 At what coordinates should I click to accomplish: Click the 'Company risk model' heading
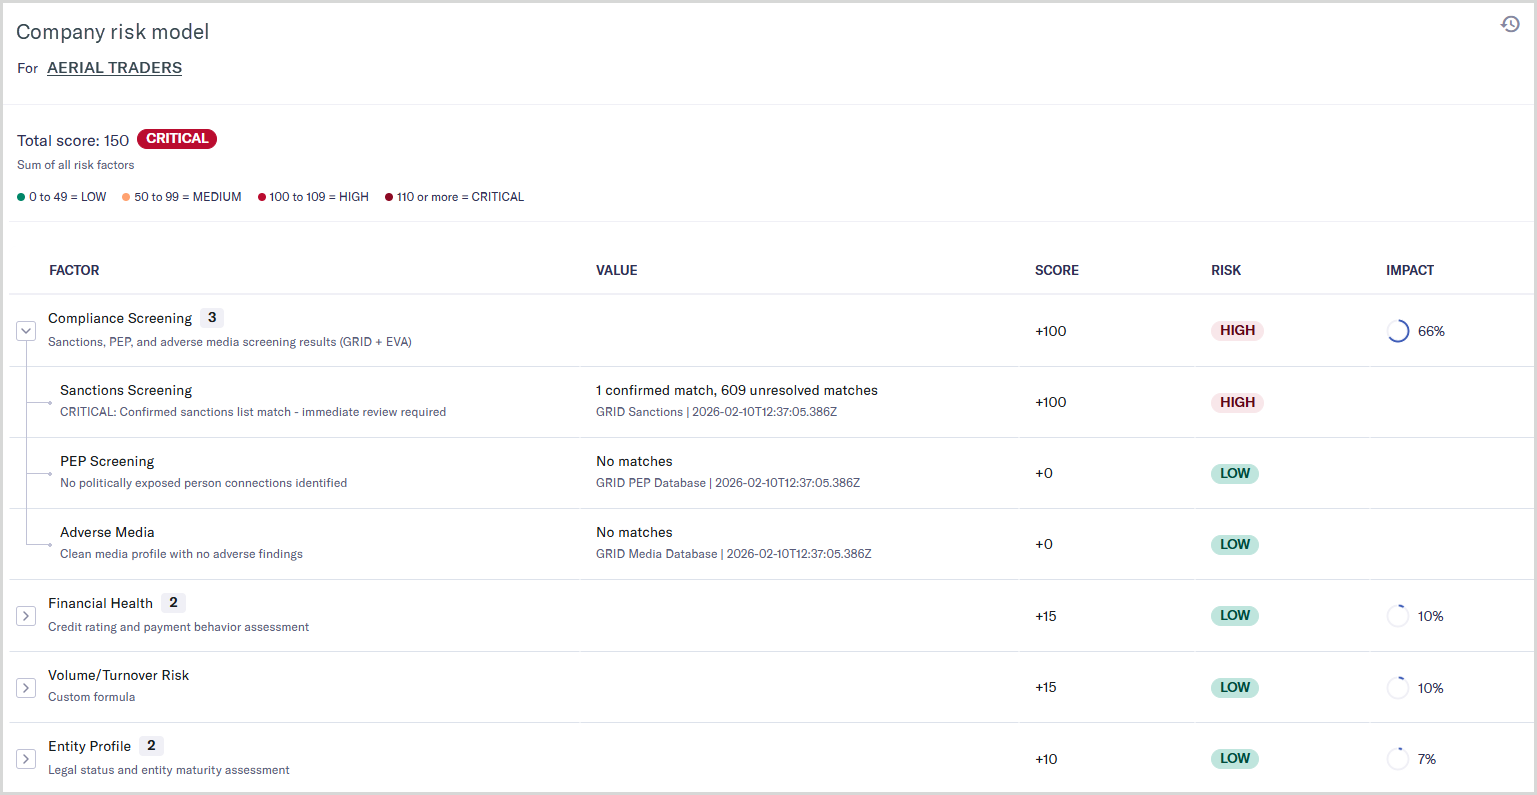[113, 32]
